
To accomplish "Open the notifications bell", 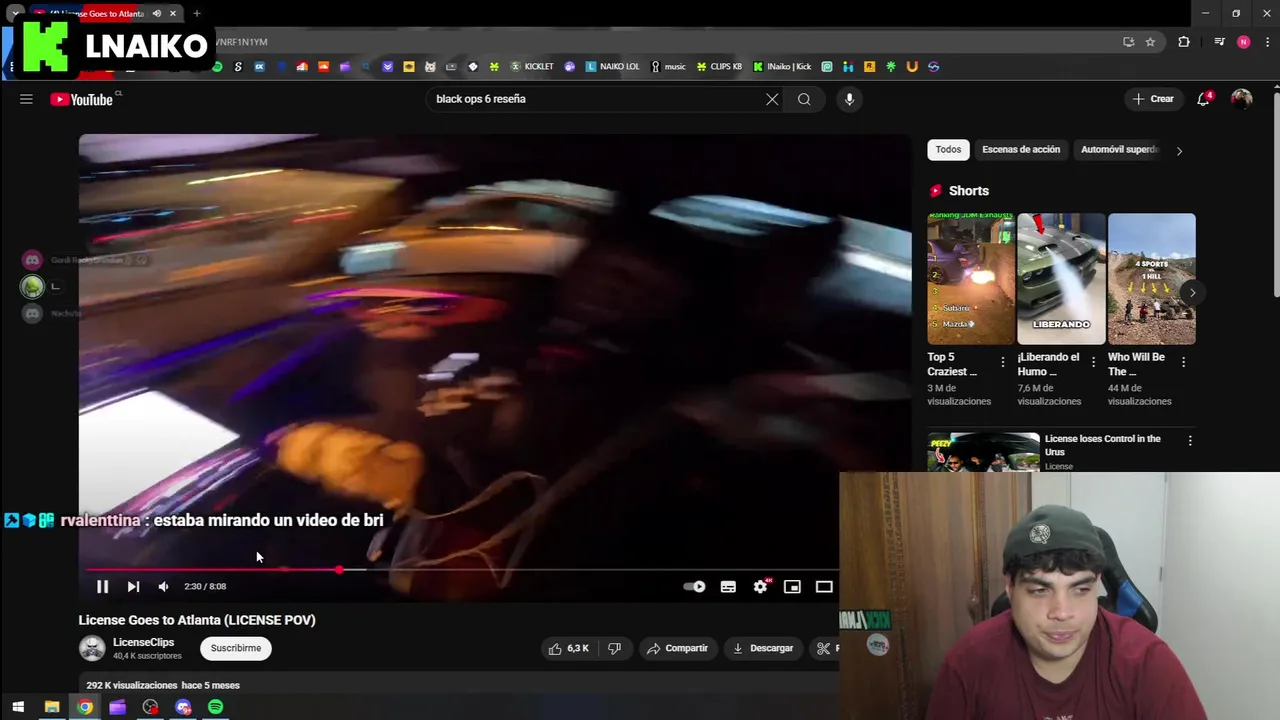I will click(1204, 99).
